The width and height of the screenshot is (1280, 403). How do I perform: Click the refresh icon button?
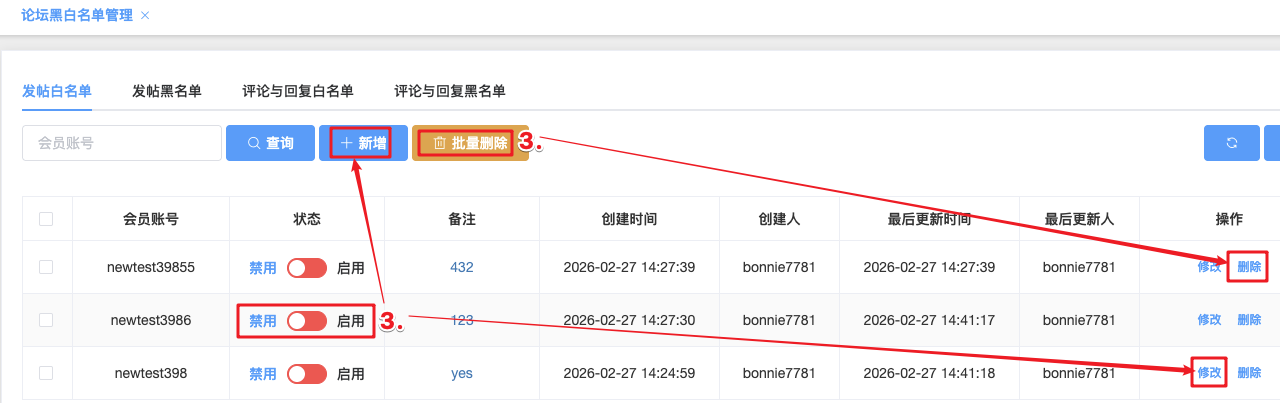tap(1231, 143)
